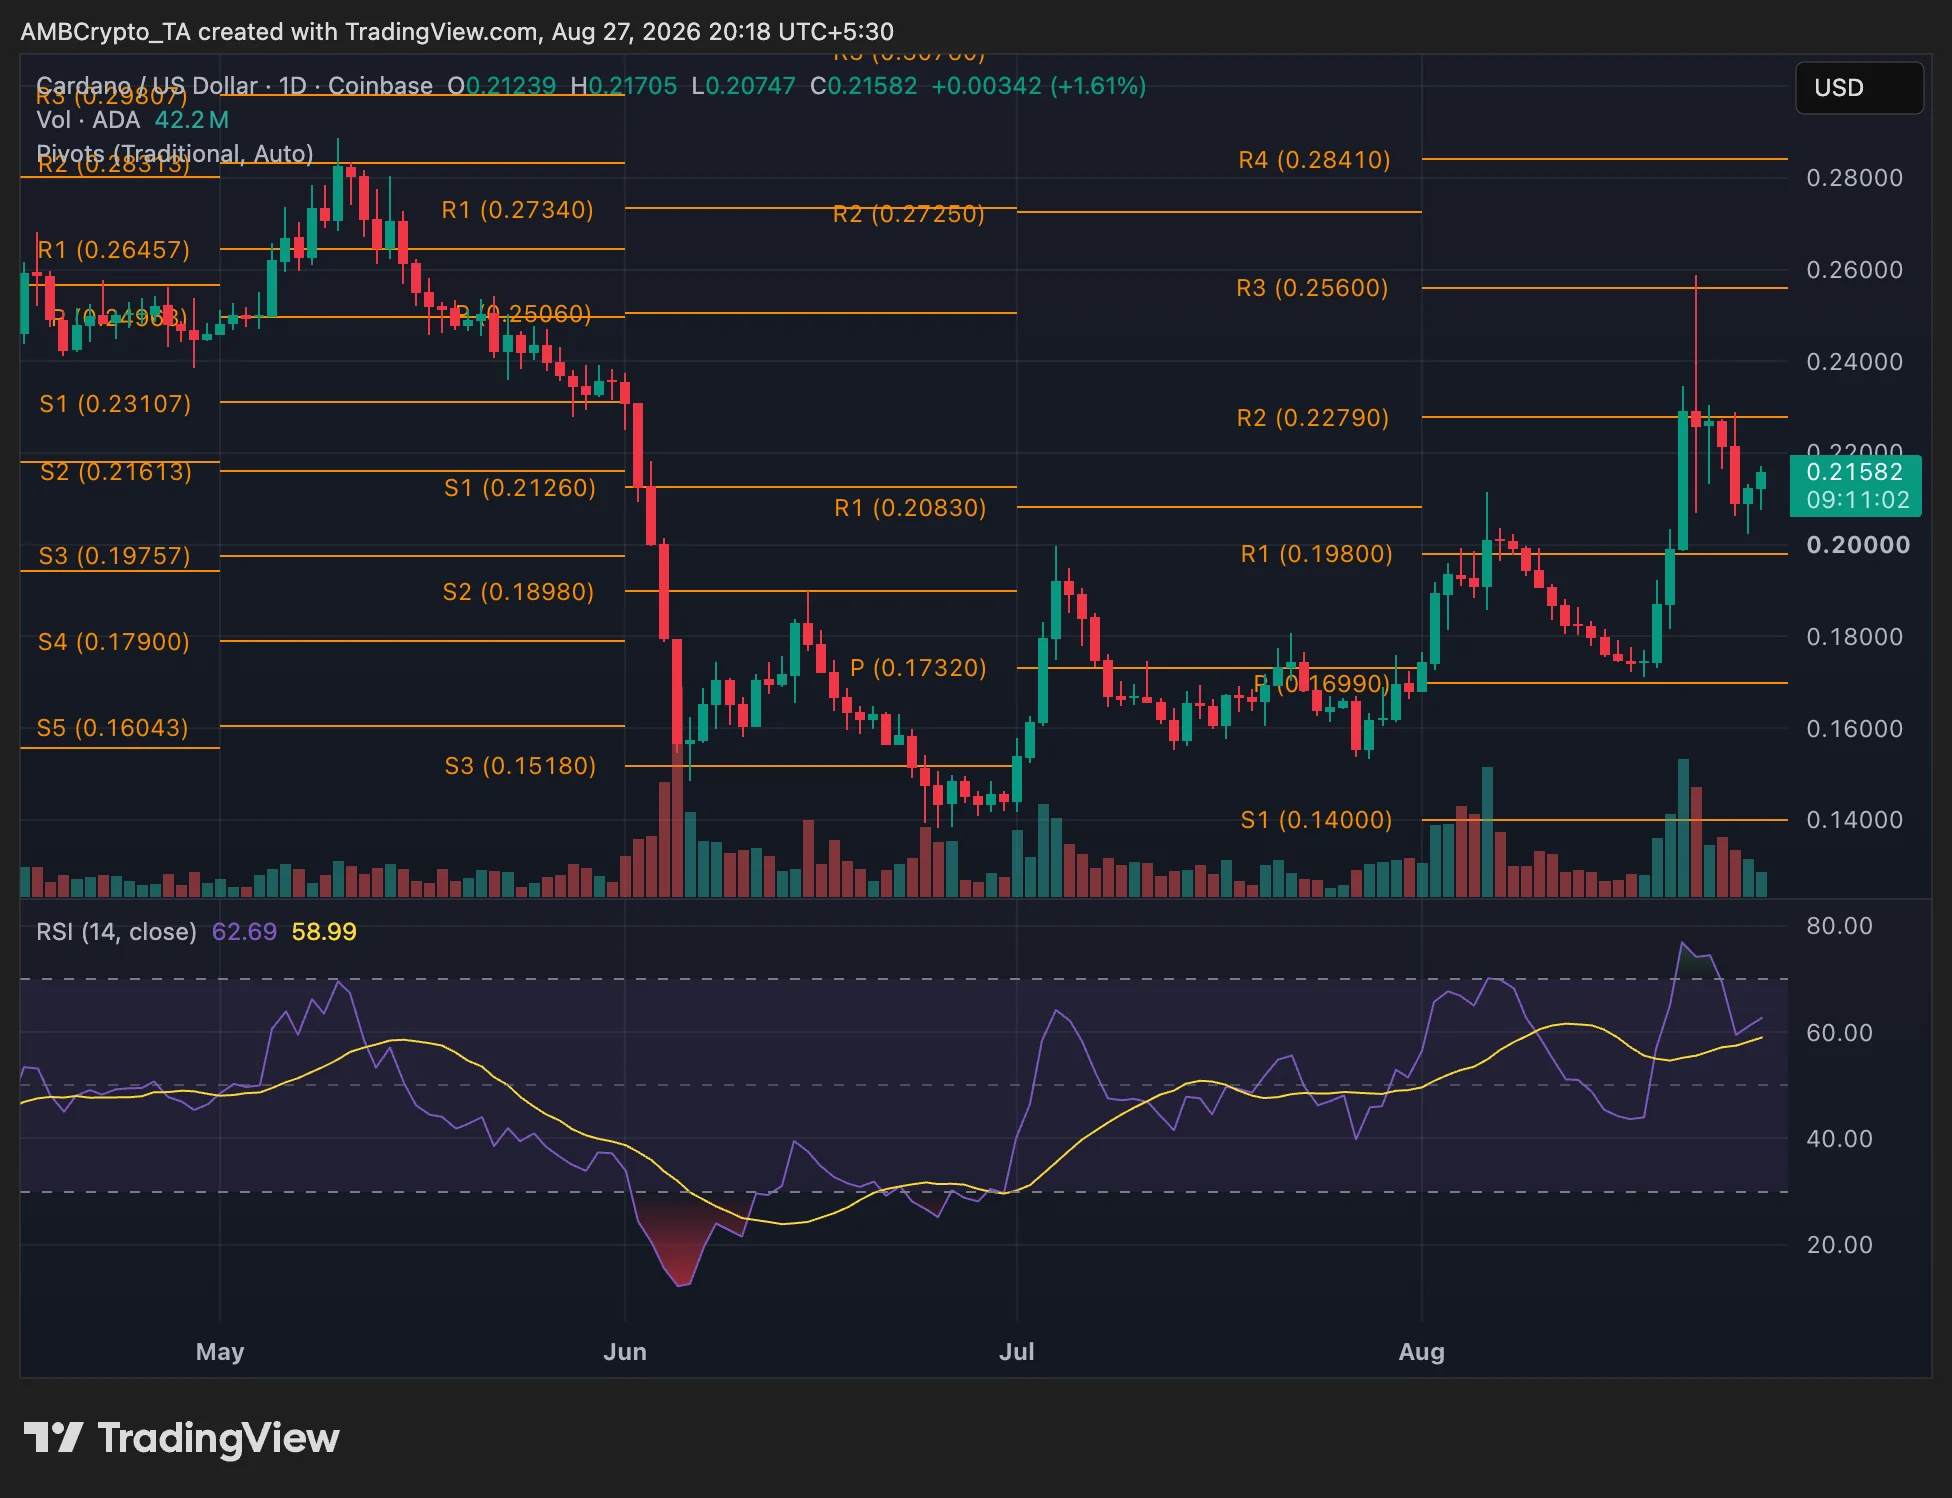Image resolution: width=1952 pixels, height=1498 pixels.
Task: Open the USD currency selector
Action: (x=1859, y=88)
